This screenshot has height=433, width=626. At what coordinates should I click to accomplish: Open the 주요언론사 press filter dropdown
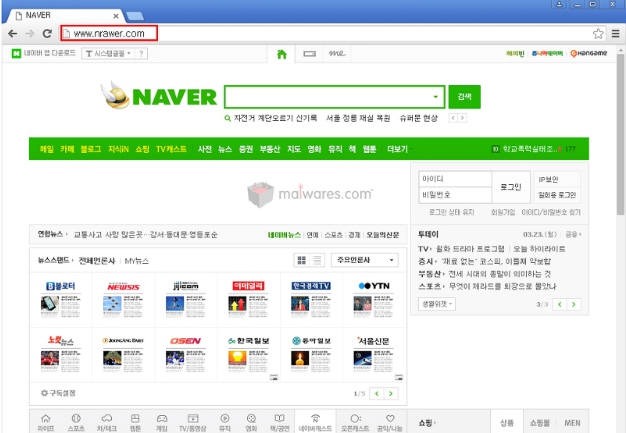coord(365,260)
